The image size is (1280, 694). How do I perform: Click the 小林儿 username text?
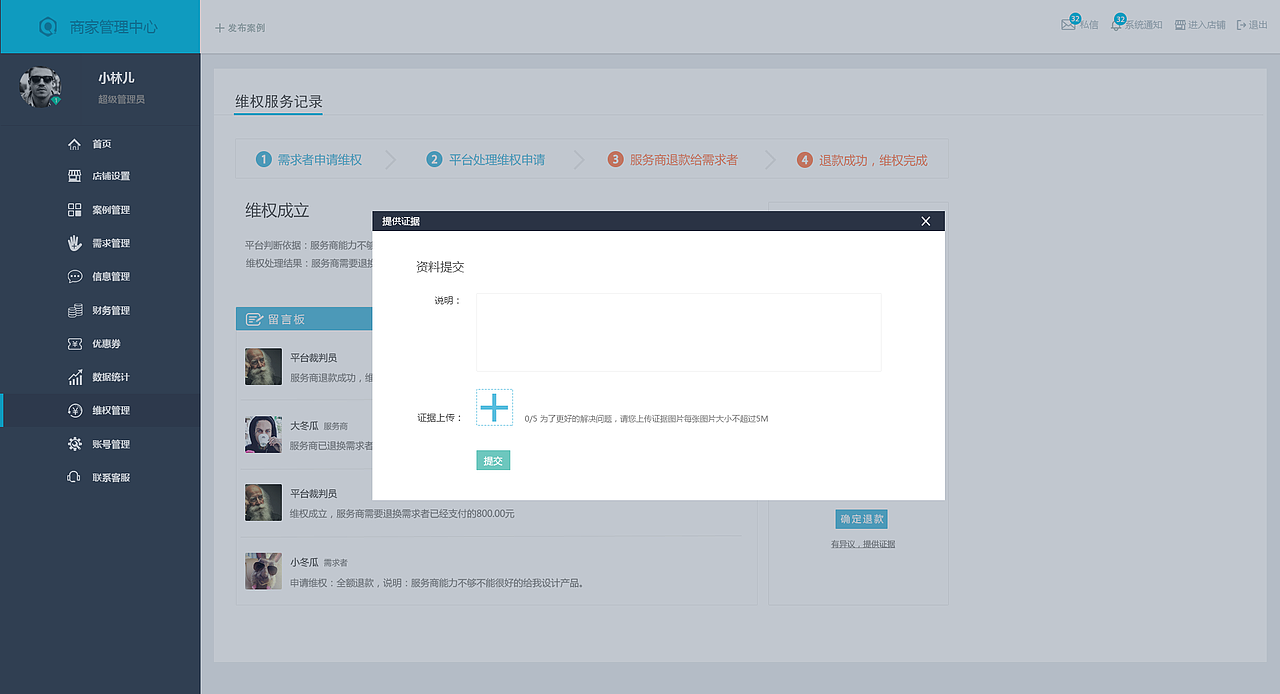[116, 78]
